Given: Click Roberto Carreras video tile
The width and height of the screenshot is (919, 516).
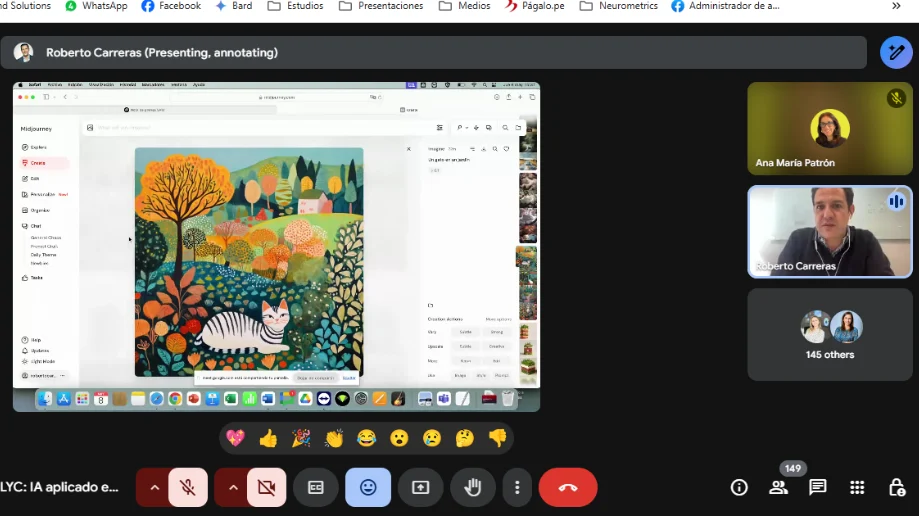Looking at the screenshot, I should [x=829, y=232].
